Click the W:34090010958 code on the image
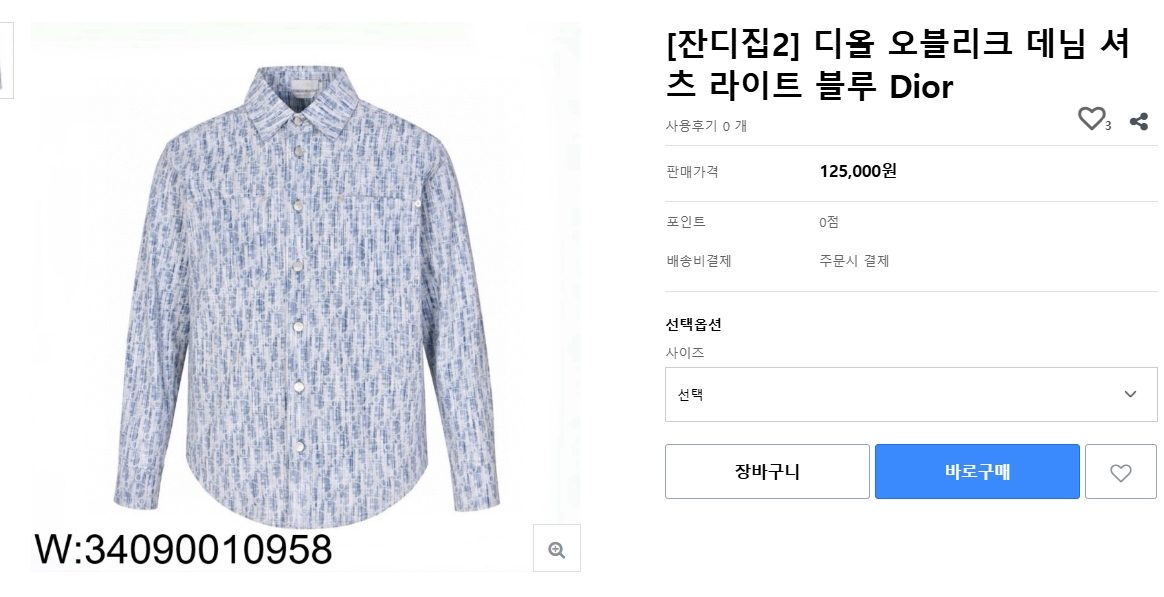Screen dimensions: 1164x597 184,549
